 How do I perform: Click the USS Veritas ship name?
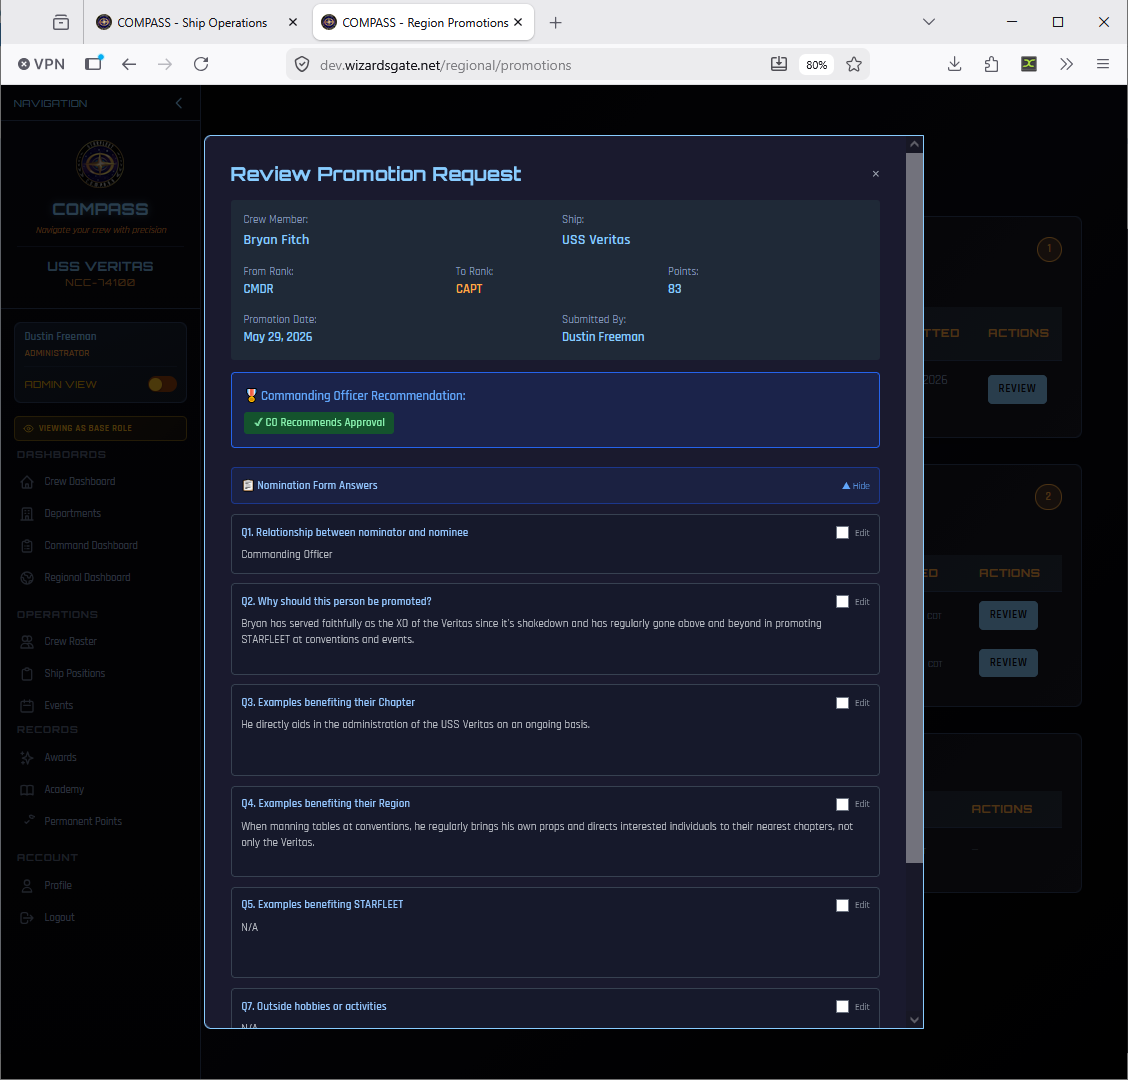[596, 240]
